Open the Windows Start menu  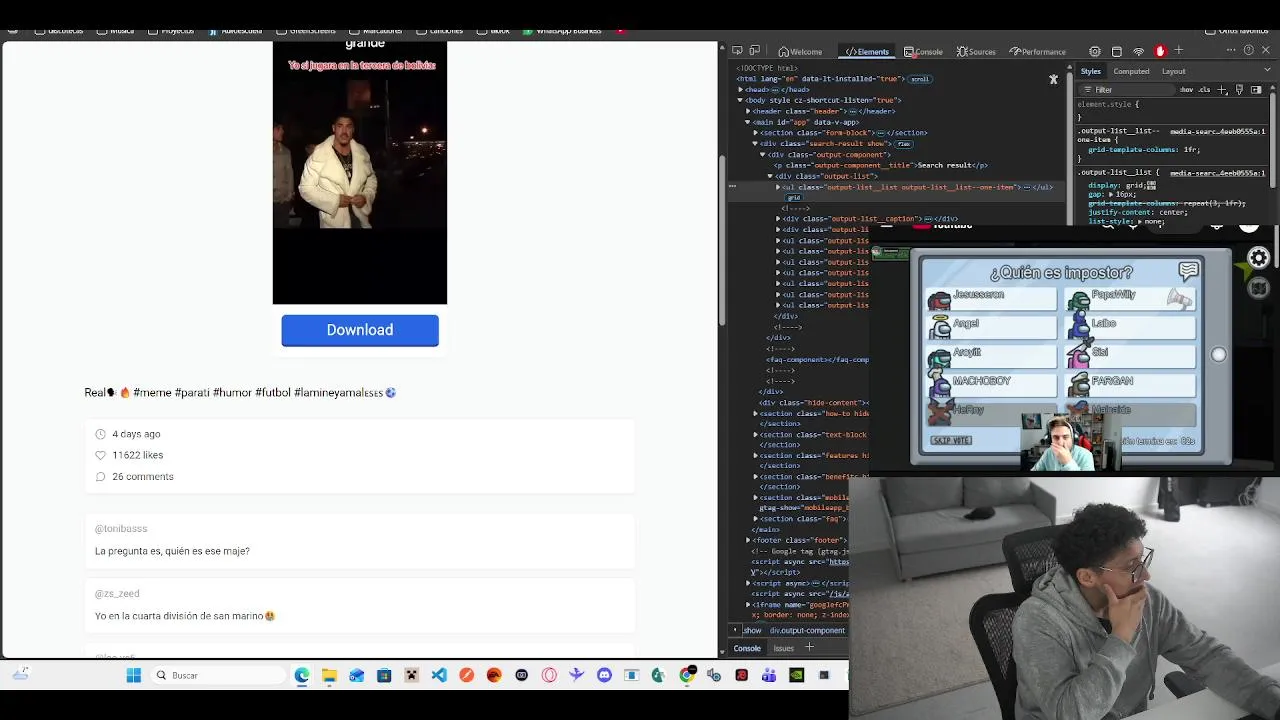[x=134, y=676]
